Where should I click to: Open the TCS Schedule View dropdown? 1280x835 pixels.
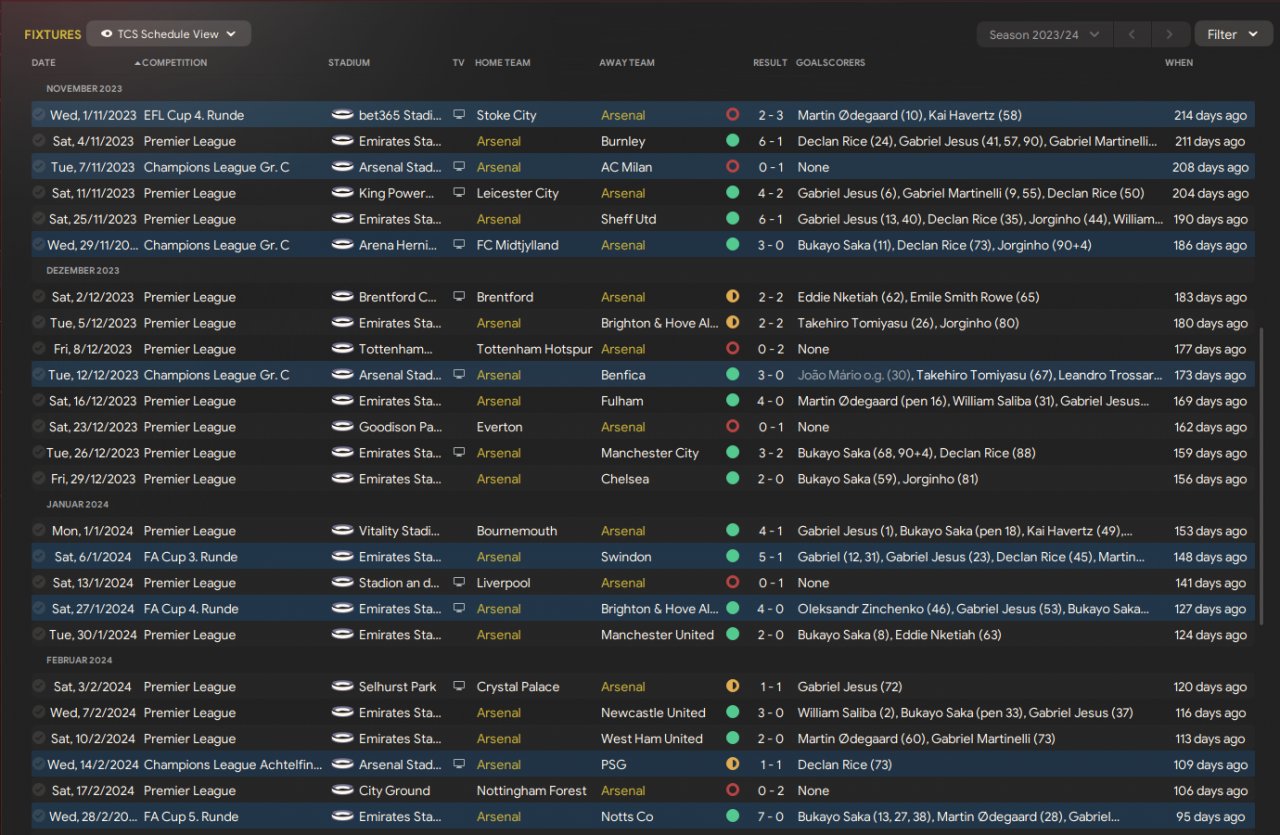point(168,34)
